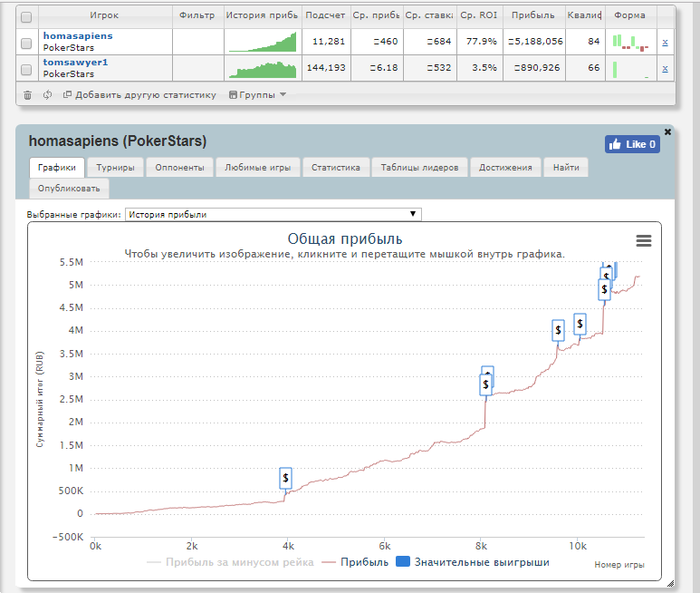Viewport: 700px width, 593px height.
Task: Click the front dollar marker near game 8k
Action: coord(485,385)
